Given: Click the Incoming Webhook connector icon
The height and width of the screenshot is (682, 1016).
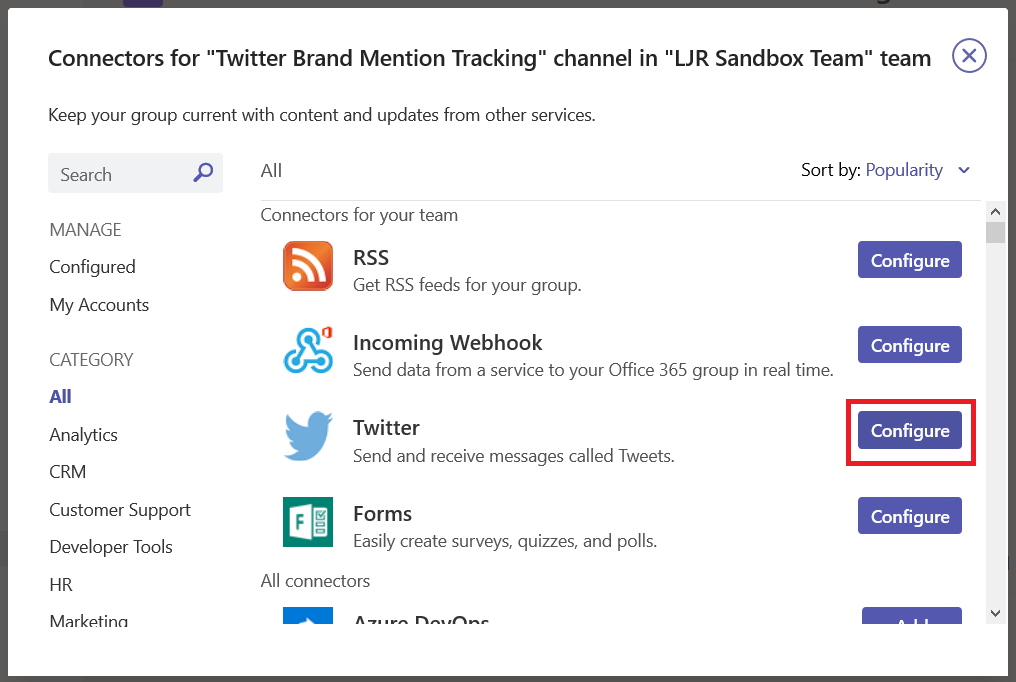Looking at the screenshot, I should 308,351.
